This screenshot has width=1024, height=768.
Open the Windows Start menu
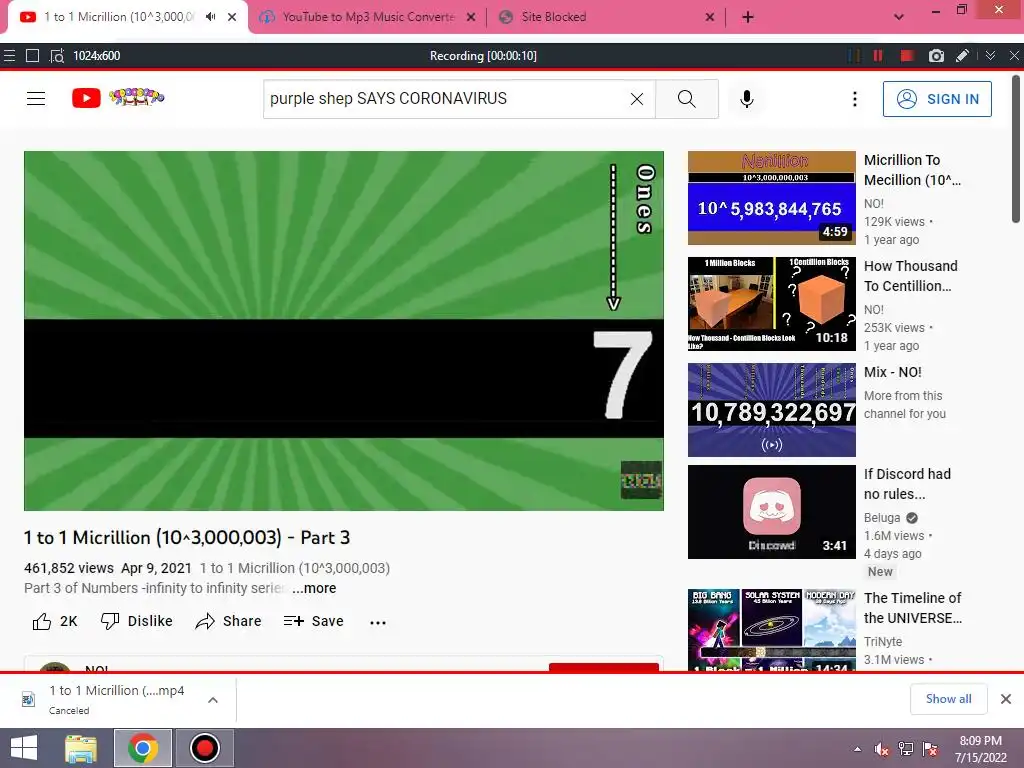pyautogui.click(x=24, y=748)
